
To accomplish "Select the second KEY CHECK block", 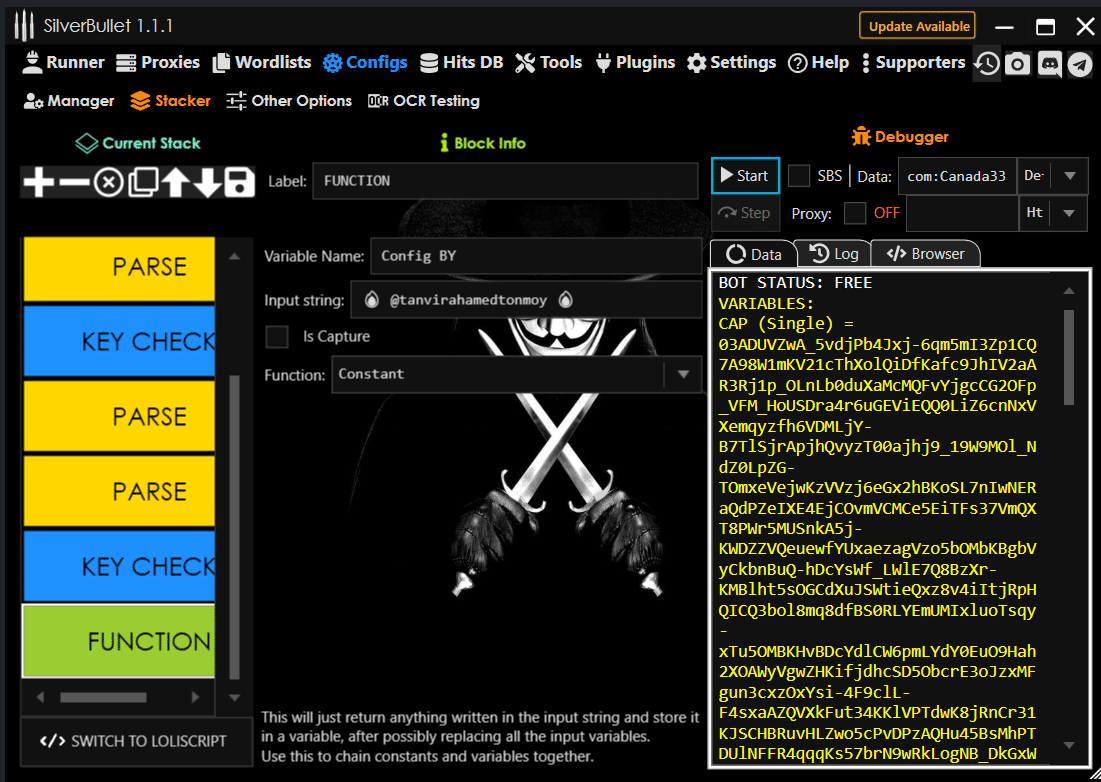I will click(x=119, y=566).
